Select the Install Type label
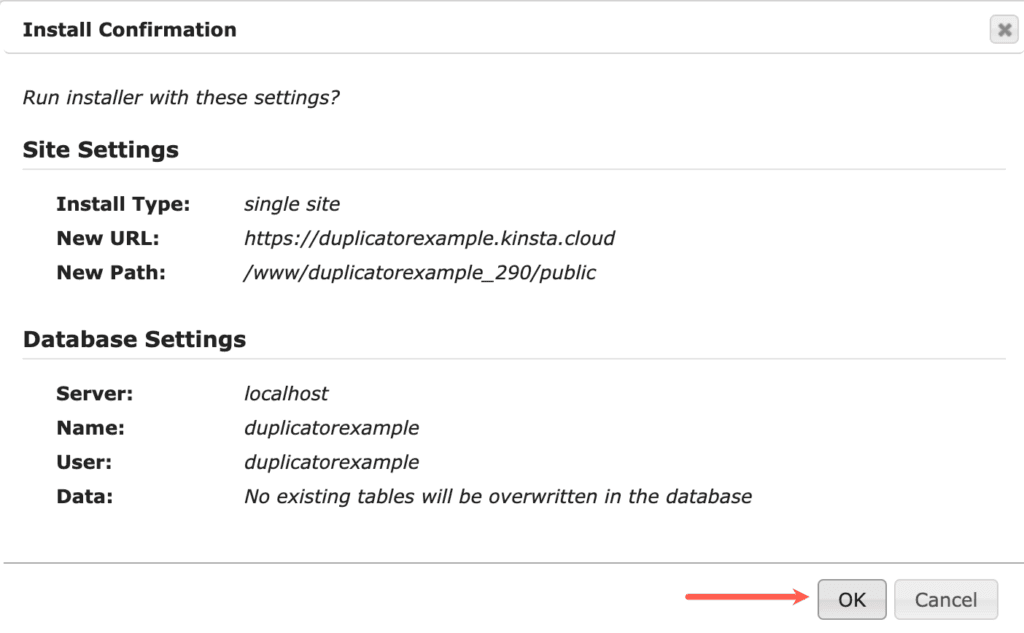Screen dimensions: 1024x633 123,204
